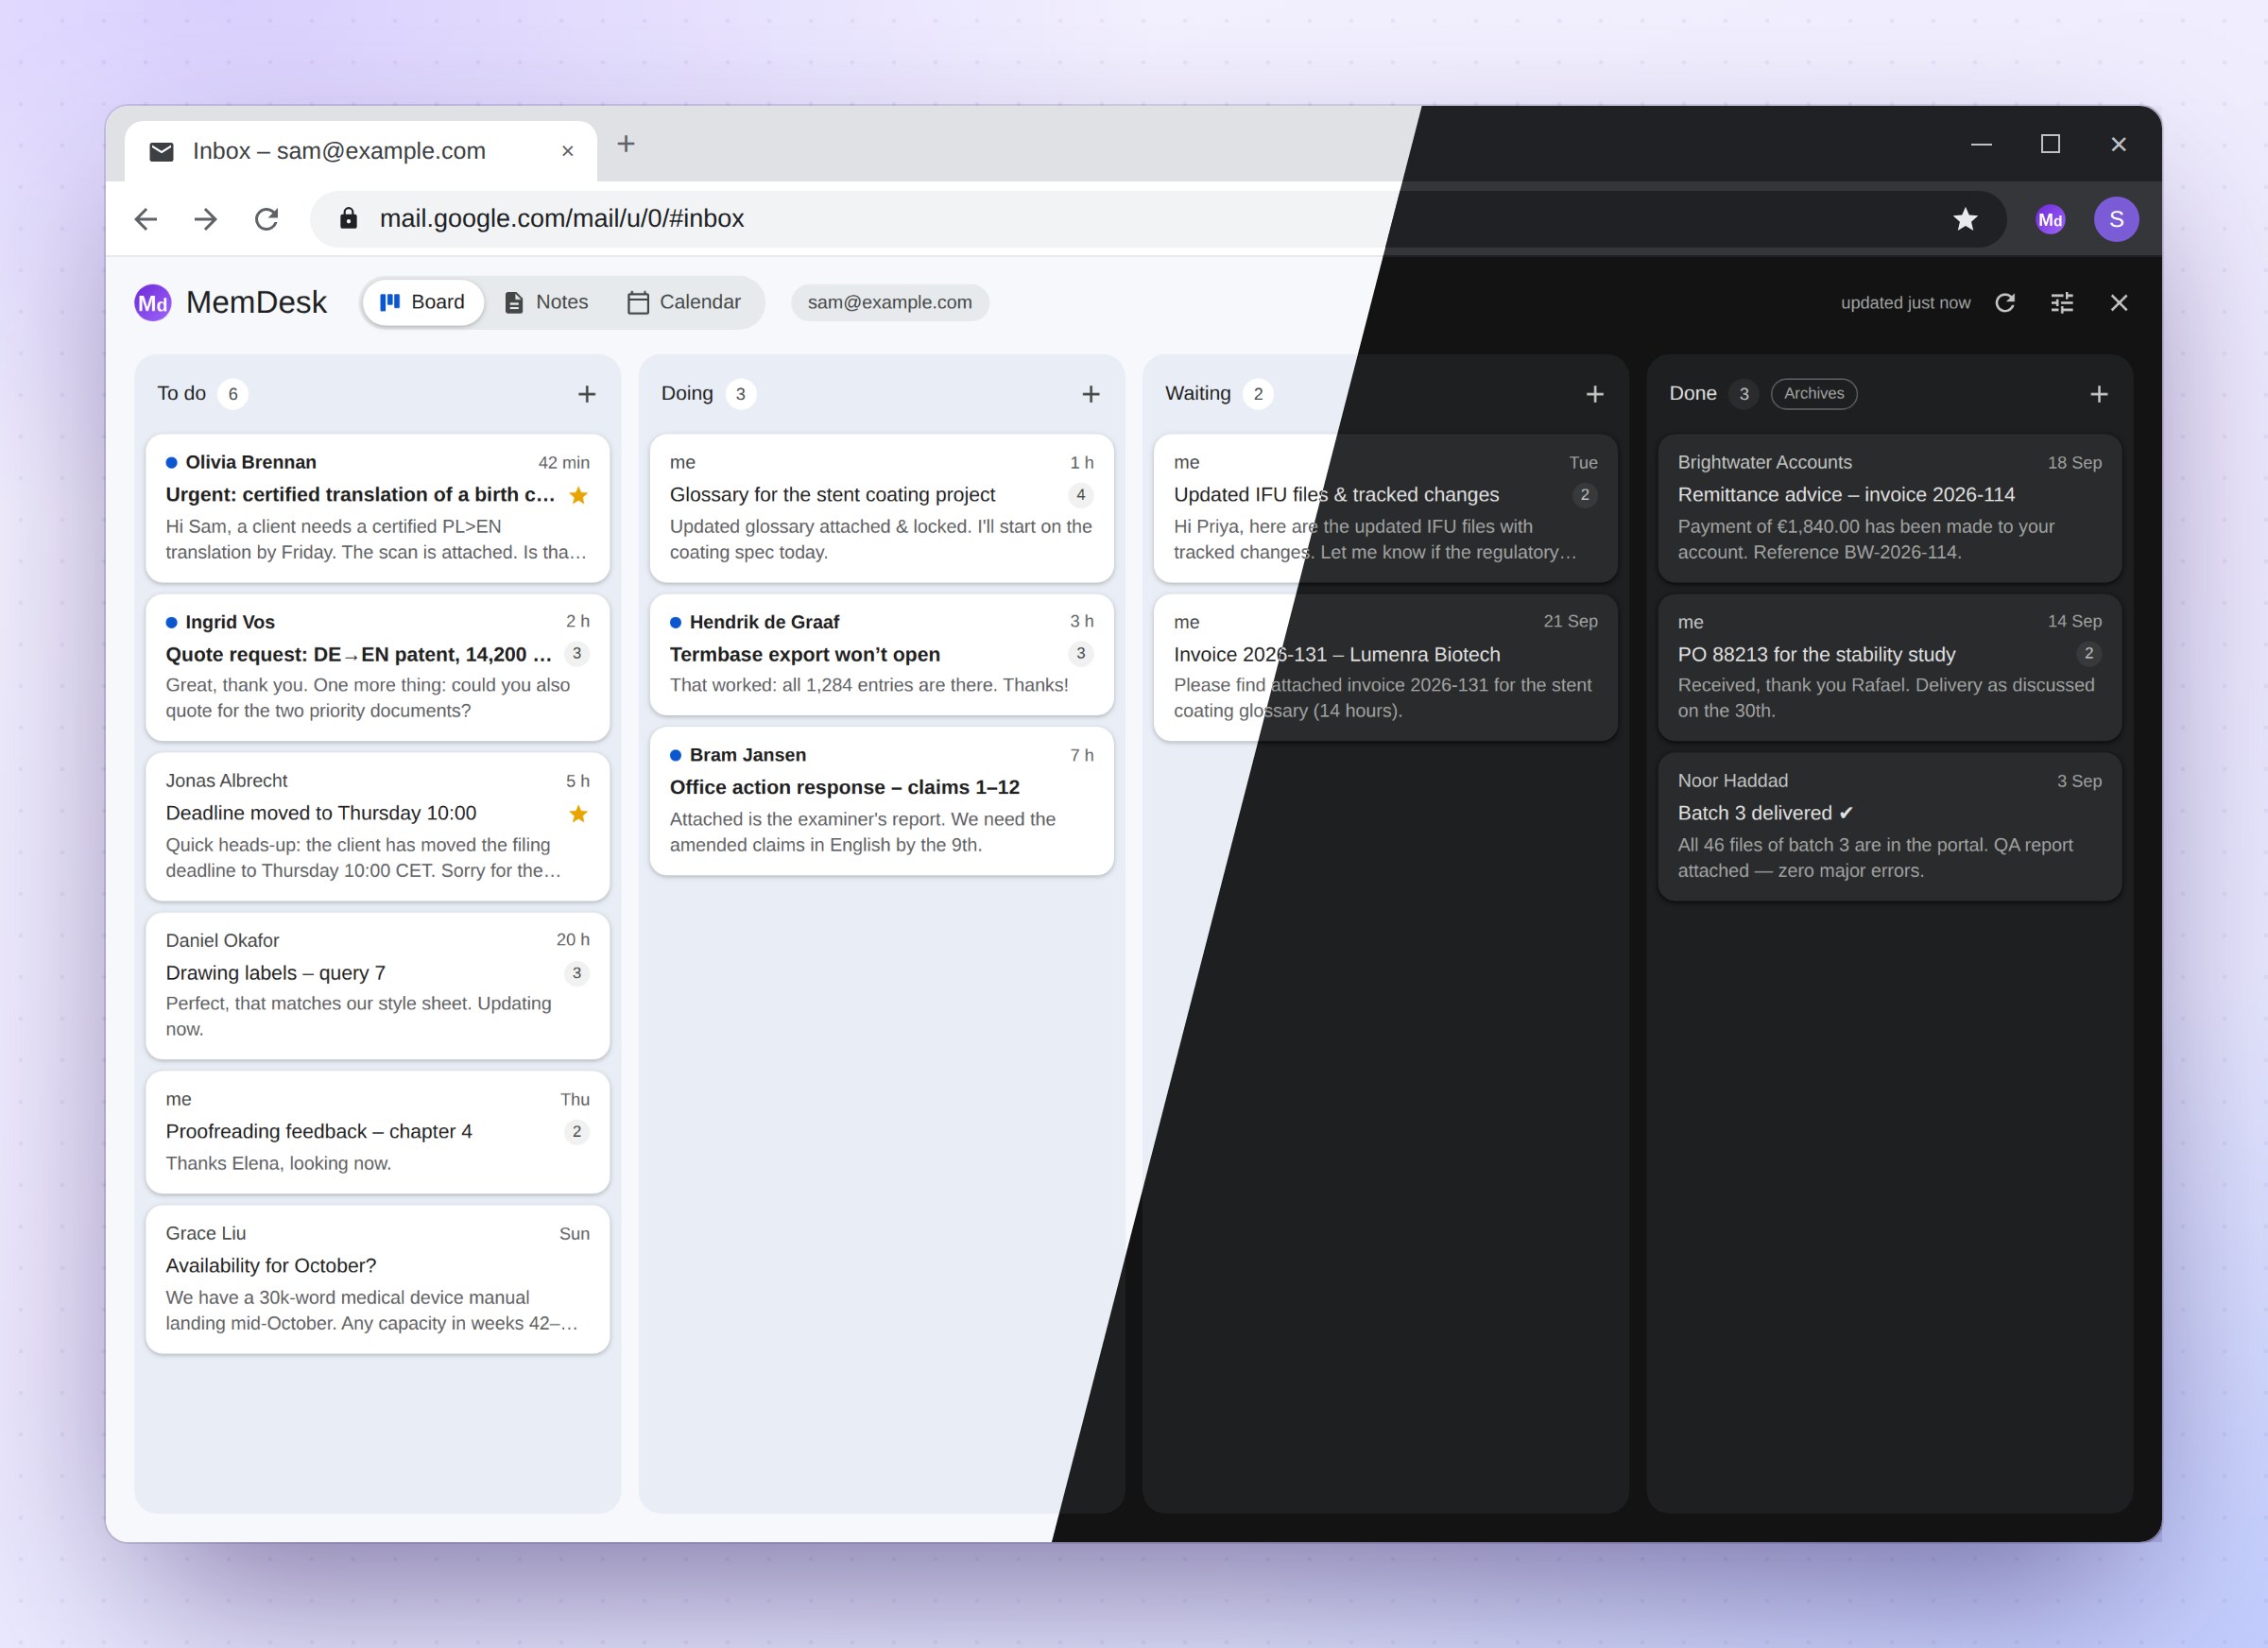The image size is (2268, 1648).
Task: Refresh the MemDesk board
Action: pyautogui.click(x=2005, y=303)
